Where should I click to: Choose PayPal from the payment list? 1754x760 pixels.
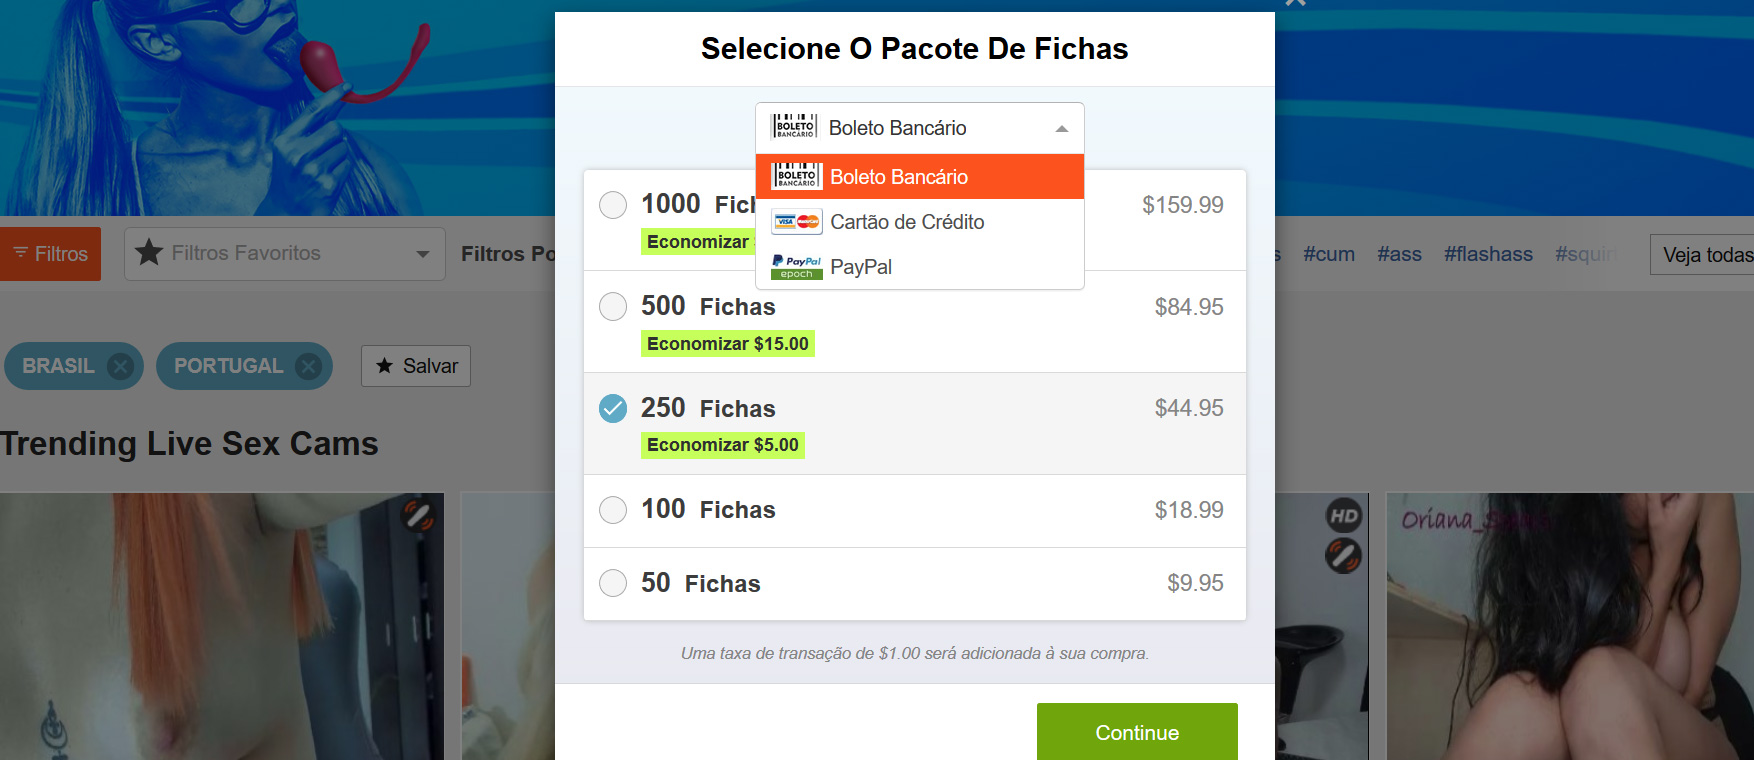(x=861, y=267)
